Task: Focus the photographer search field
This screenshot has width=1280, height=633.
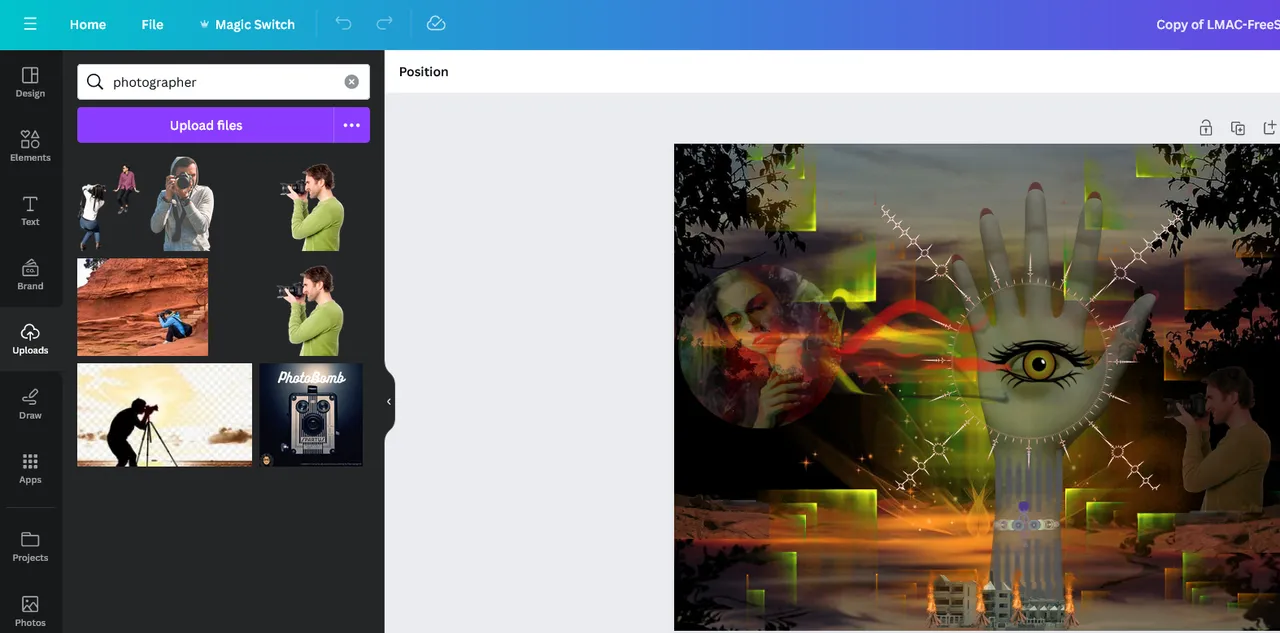Action: 224,82
